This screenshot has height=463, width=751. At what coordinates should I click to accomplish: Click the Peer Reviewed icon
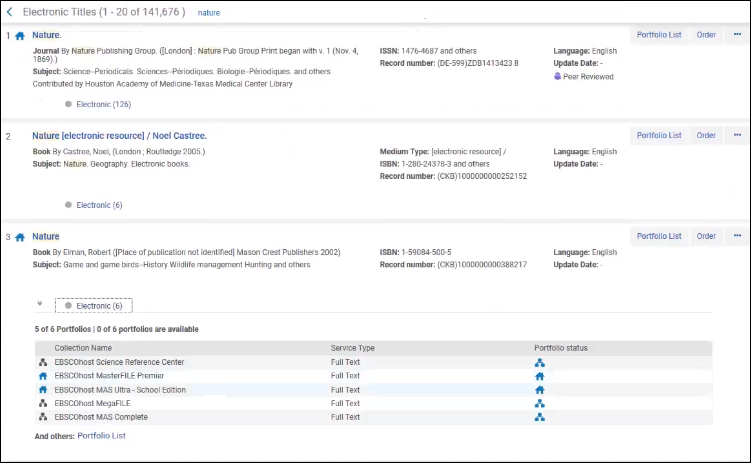(558, 76)
